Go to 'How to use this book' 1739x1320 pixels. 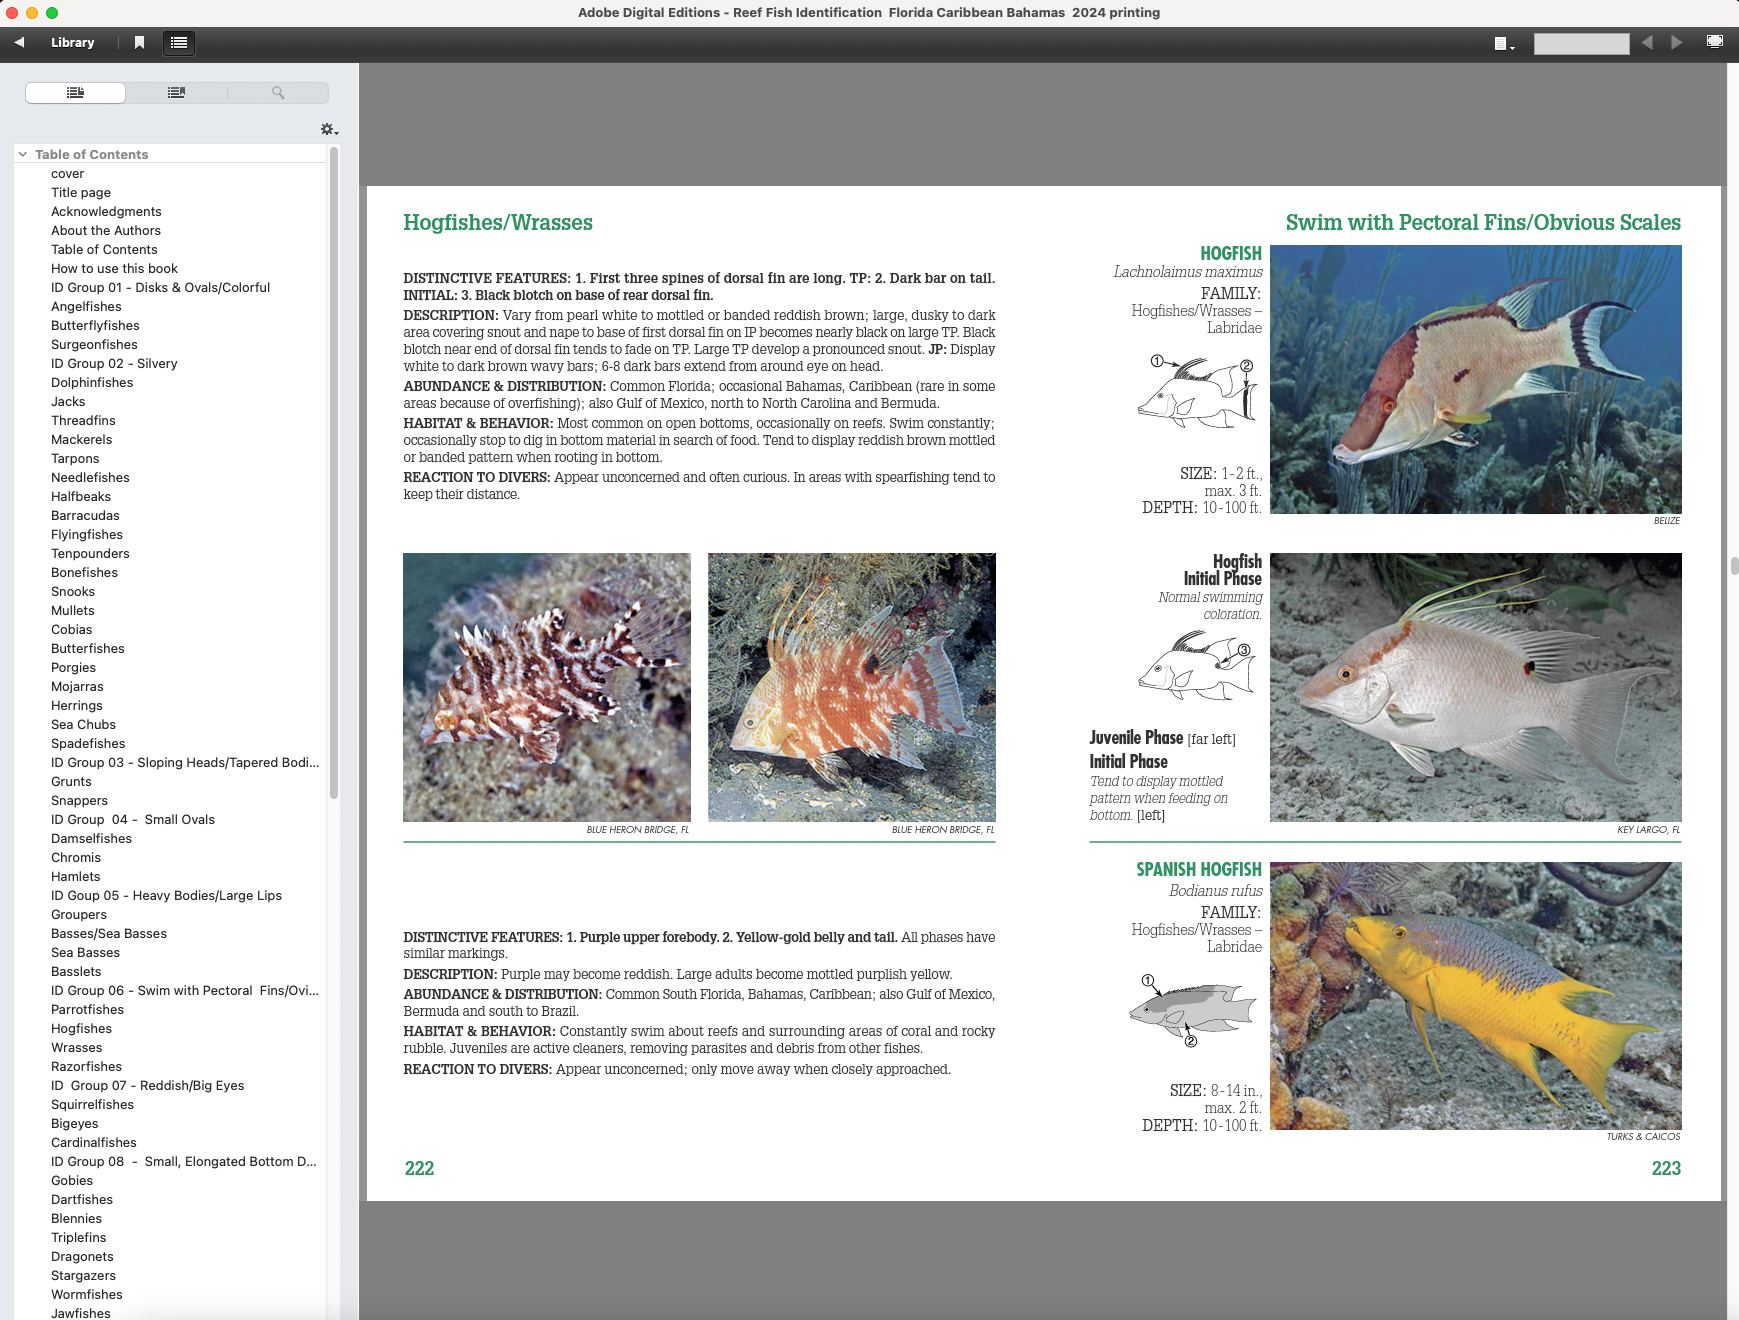(x=114, y=268)
